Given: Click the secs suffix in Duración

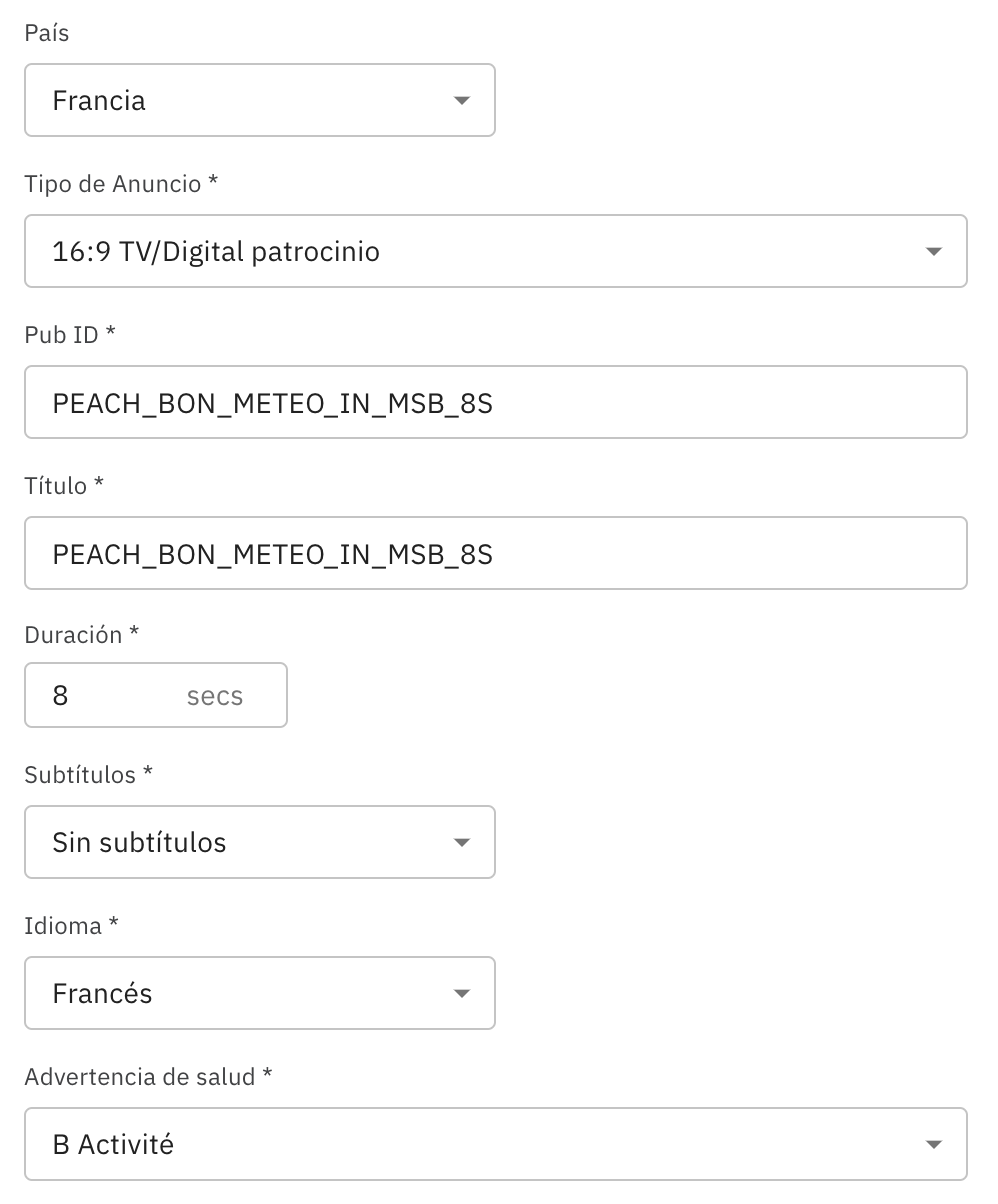Looking at the screenshot, I should click(x=215, y=695).
